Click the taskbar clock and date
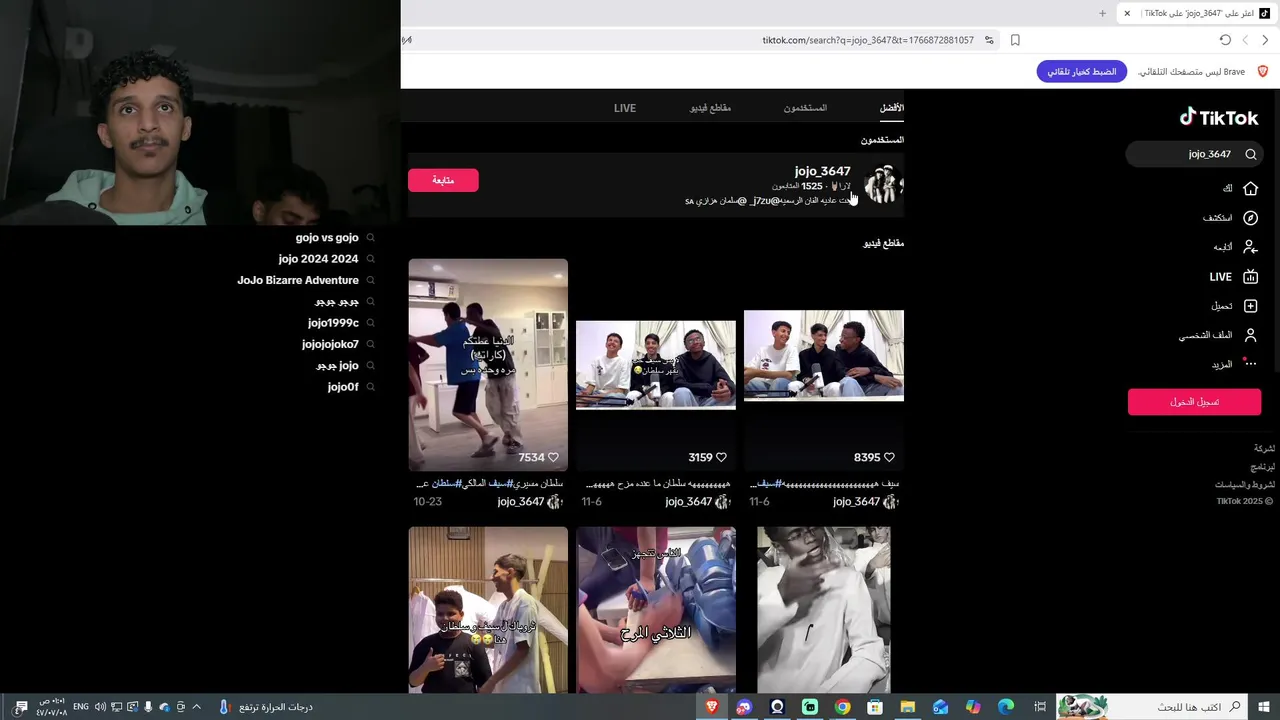The image size is (1280, 720). click(52, 707)
